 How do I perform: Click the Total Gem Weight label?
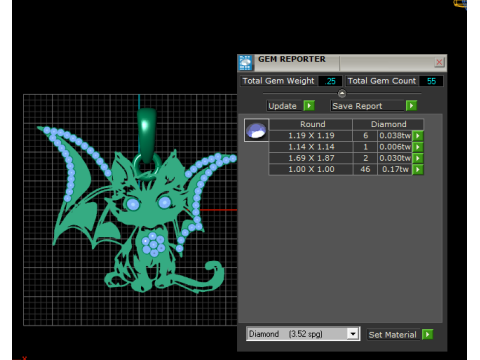[x=278, y=81]
